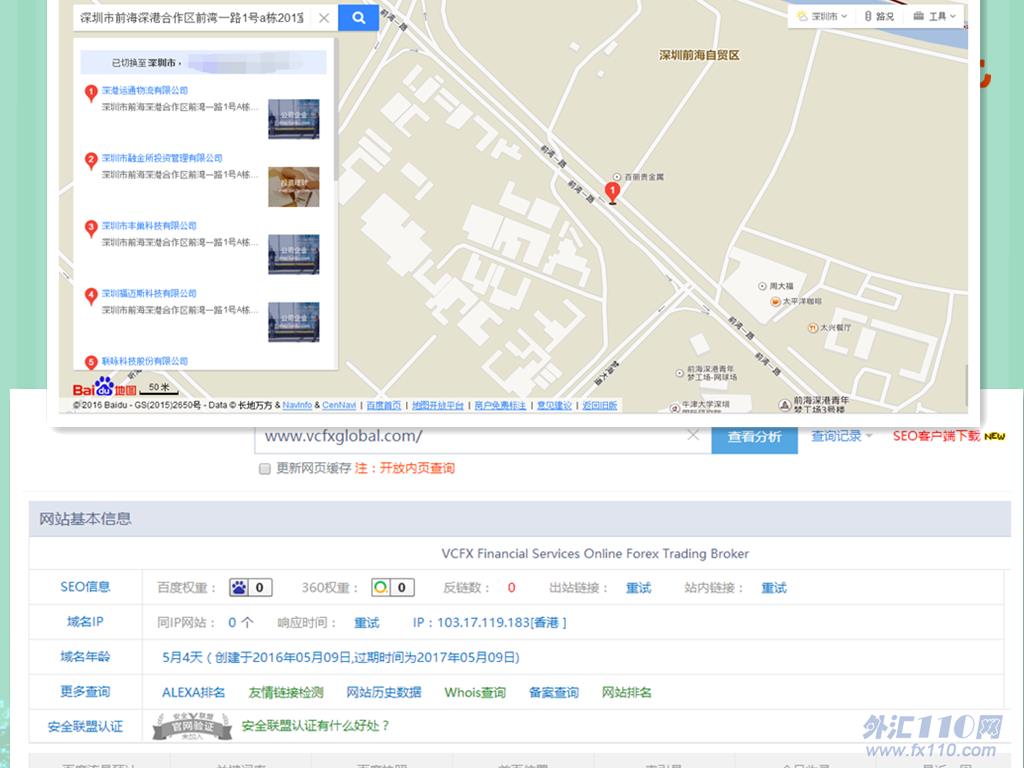Click the Baidu 地图 logo
The width and height of the screenshot is (1024, 768).
click(x=104, y=387)
